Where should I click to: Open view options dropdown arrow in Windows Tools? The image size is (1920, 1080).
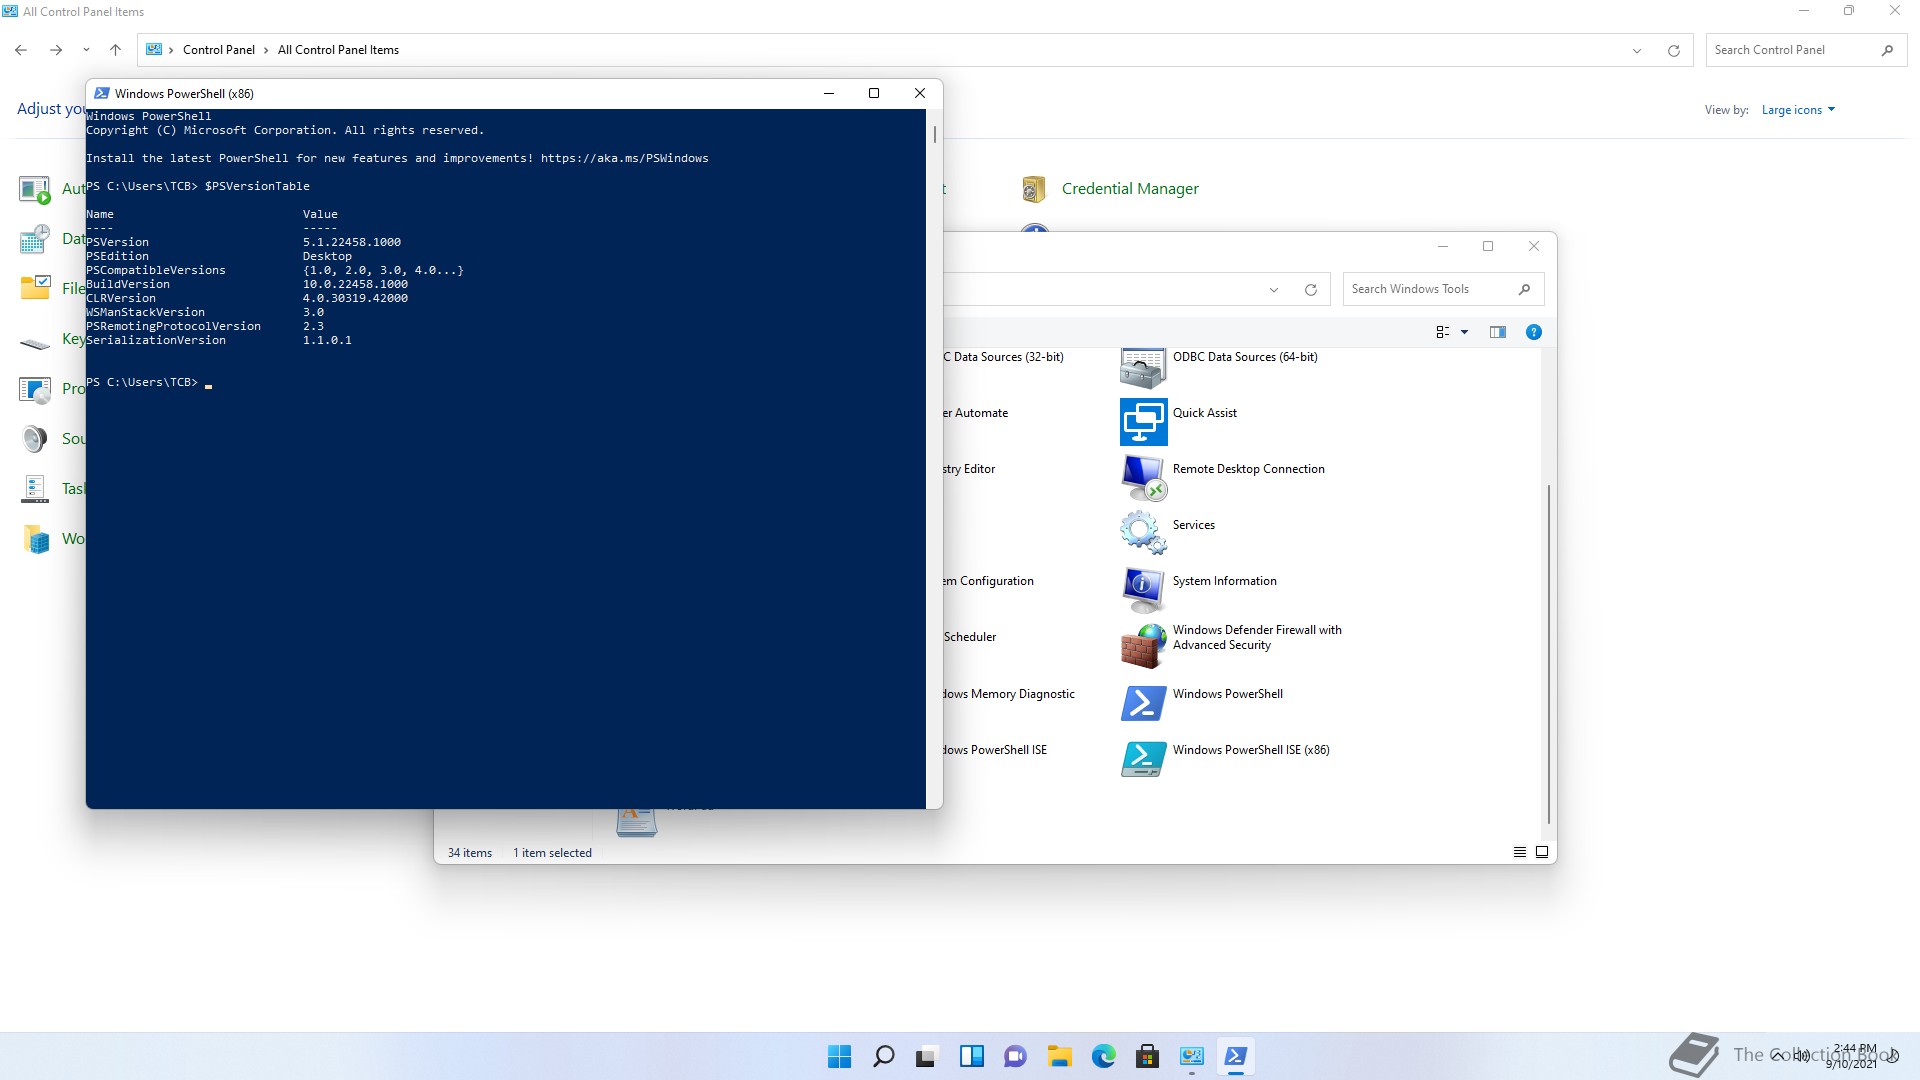pyautogui.click(x=1464, y=332)
